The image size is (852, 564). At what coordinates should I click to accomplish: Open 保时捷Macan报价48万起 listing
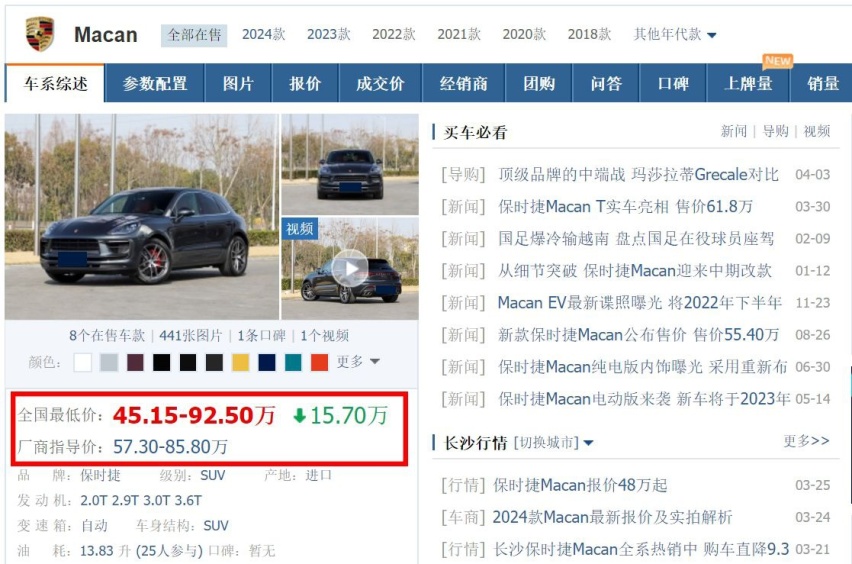point(580,485)
